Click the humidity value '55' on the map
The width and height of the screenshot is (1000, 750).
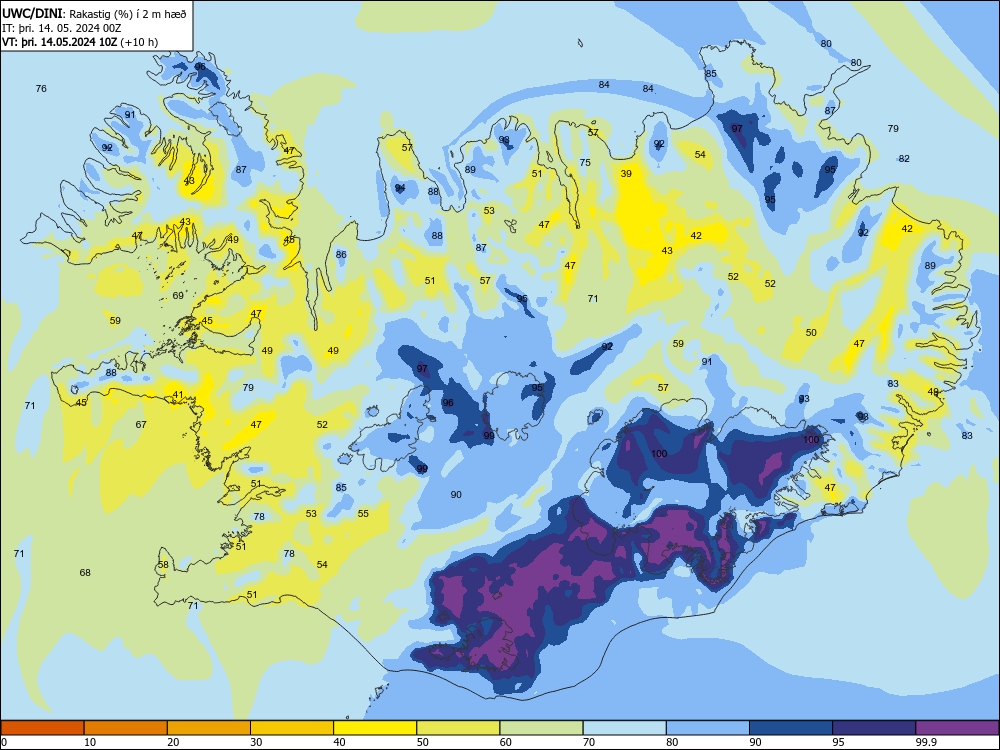(363, 513)
